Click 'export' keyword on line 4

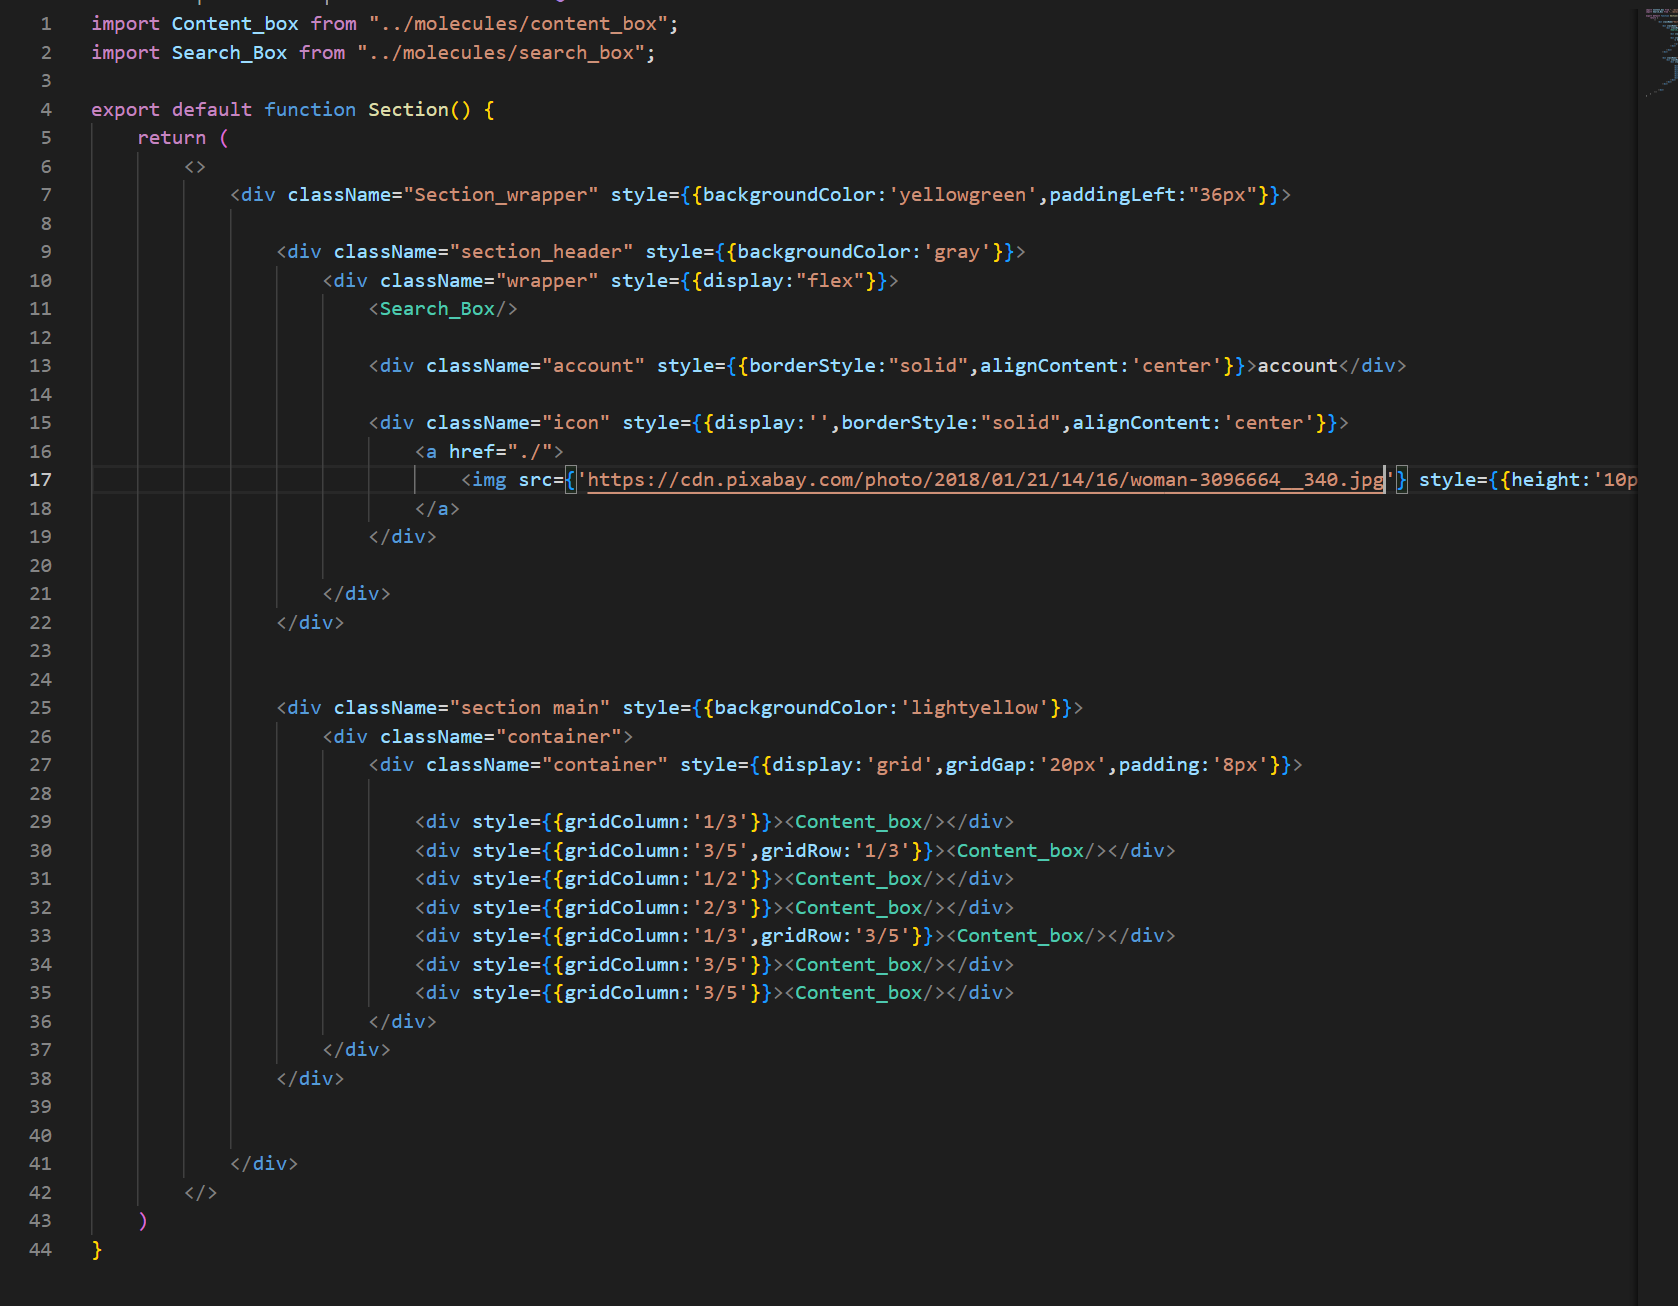click(x=125, y=110)
